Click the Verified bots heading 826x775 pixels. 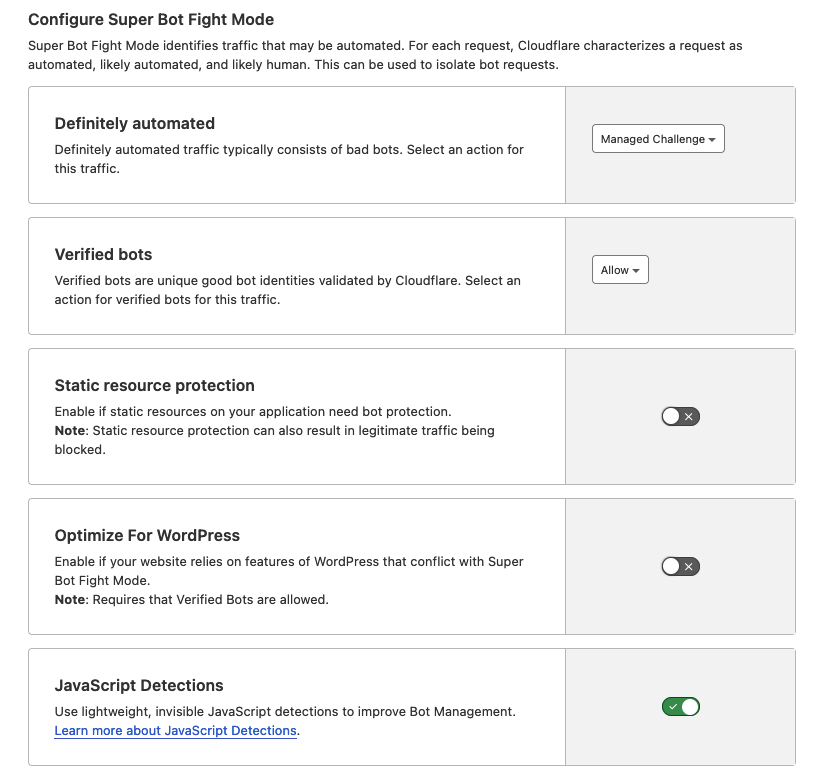[104, 254]
